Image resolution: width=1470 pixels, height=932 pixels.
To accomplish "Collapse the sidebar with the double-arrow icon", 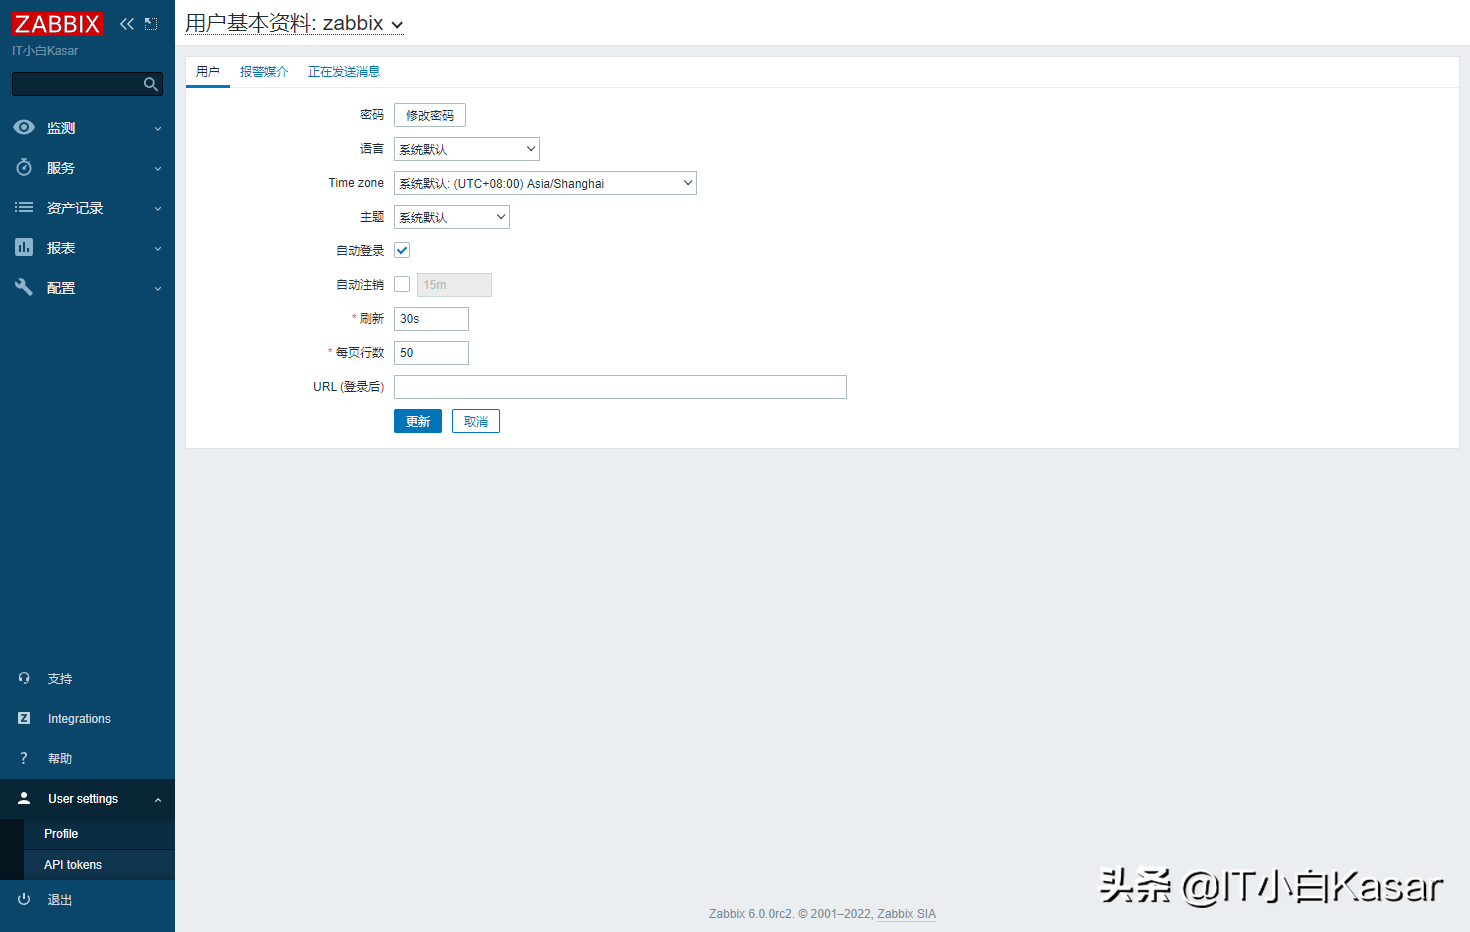I will [126, 24].
